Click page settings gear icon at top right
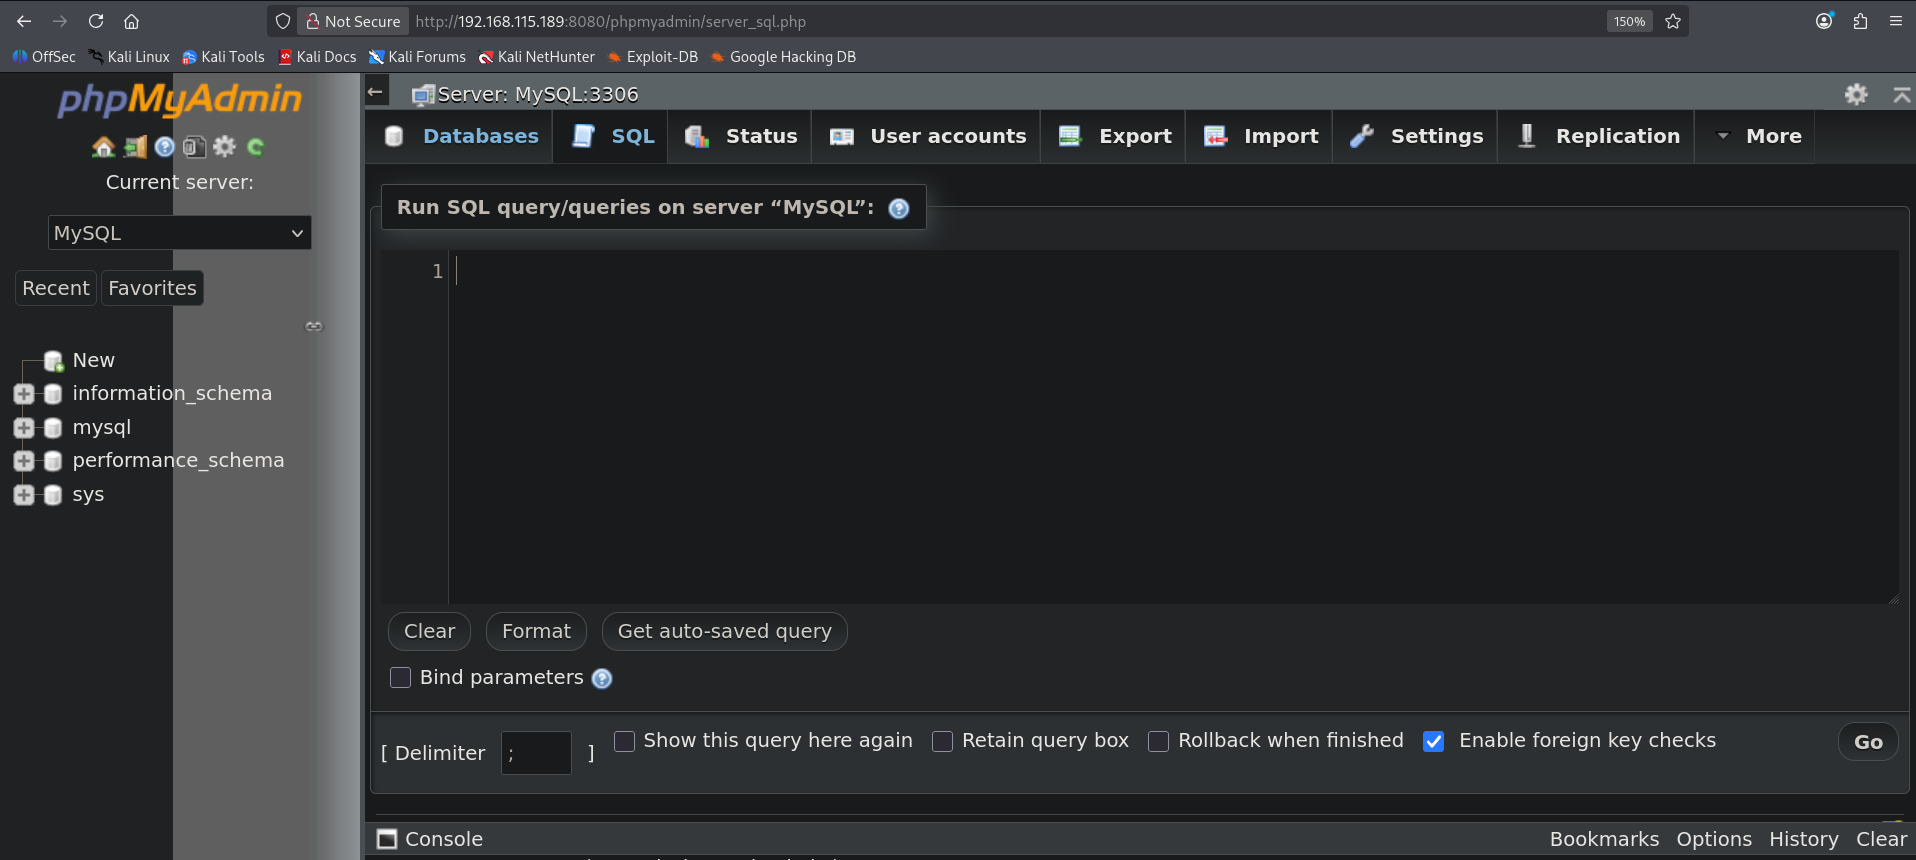Viewport: 1916px width, 860px height. (x=1856, y=94)
